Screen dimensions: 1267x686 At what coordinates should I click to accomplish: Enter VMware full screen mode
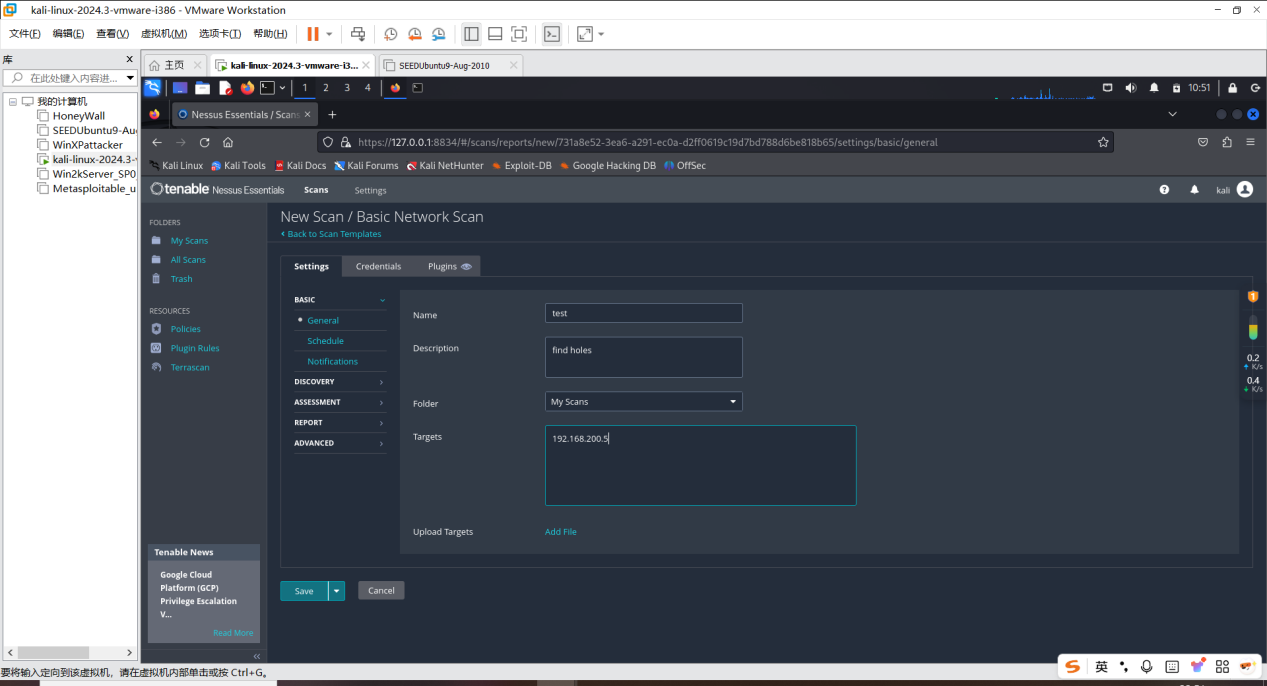pyautogui.click(x=519, y=34)
